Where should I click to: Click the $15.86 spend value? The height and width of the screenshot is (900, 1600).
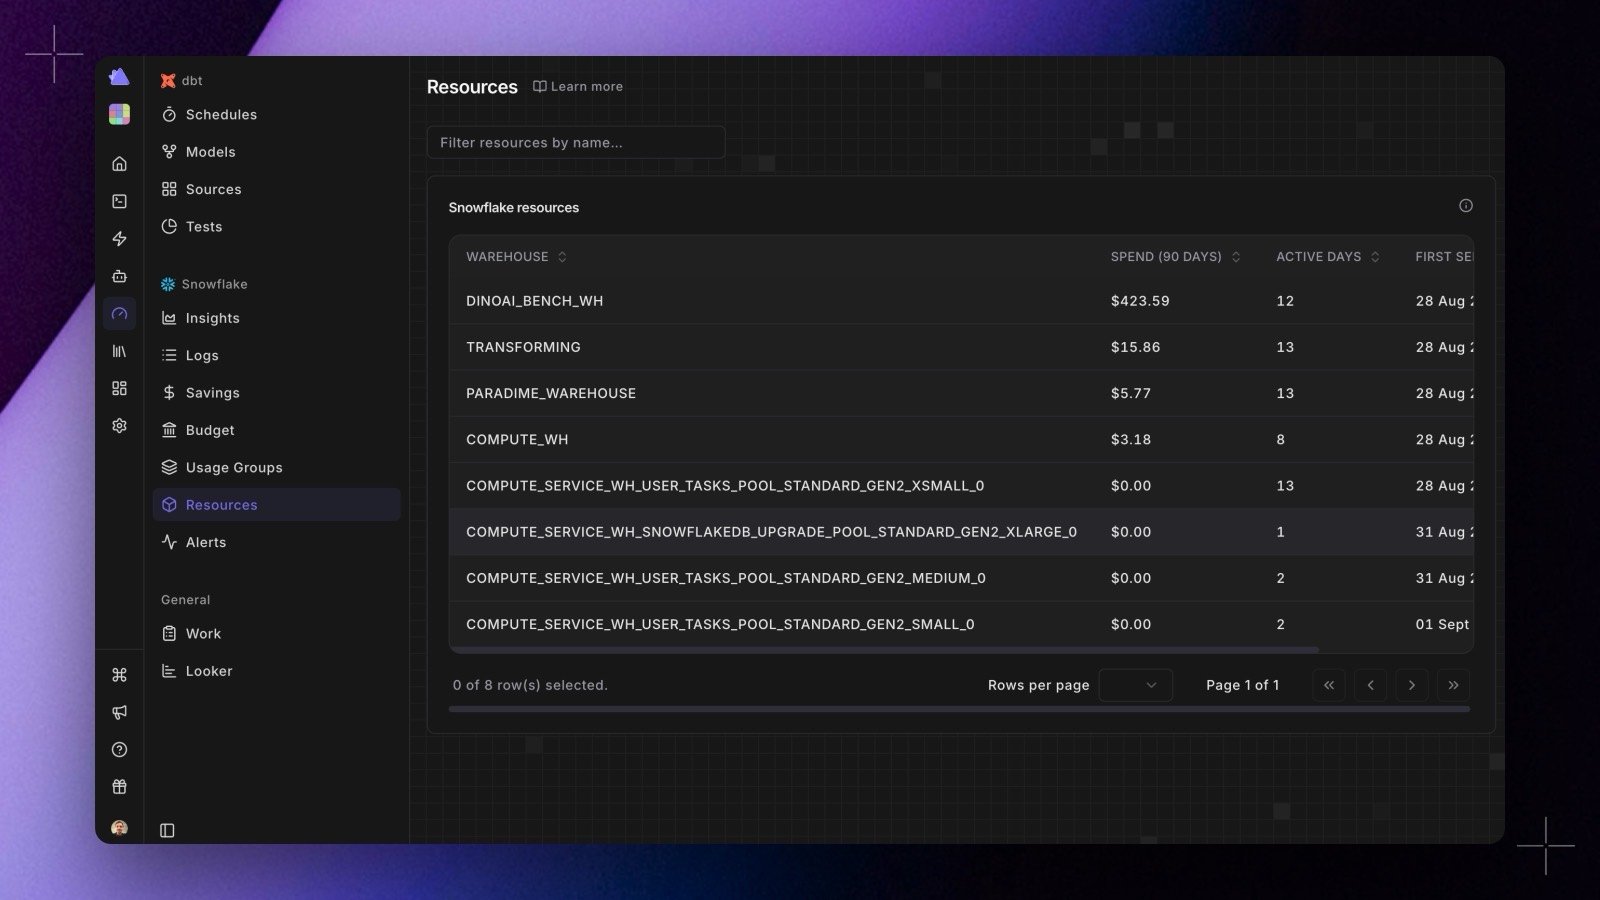click(x=1135, y=347)
